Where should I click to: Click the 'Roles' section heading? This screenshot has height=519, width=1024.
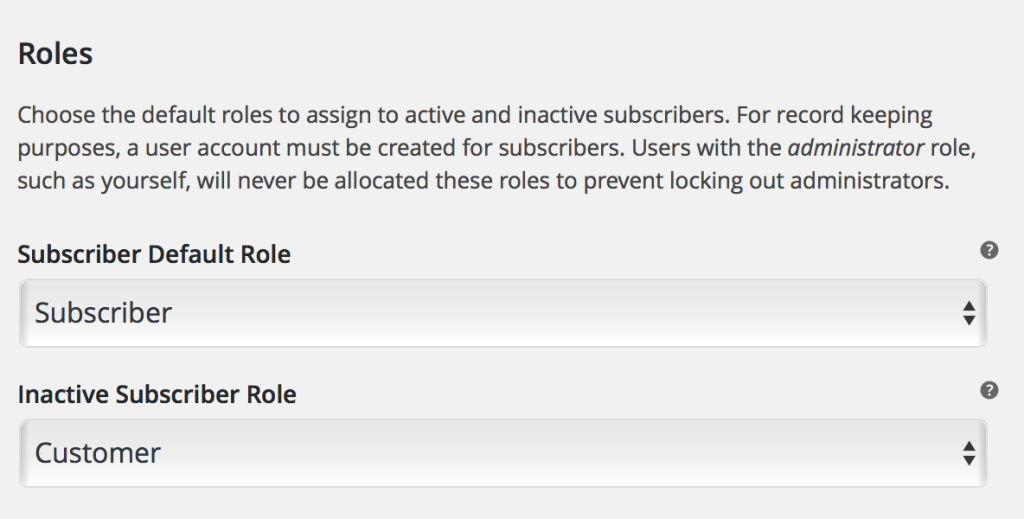click(x=56, y=53)
